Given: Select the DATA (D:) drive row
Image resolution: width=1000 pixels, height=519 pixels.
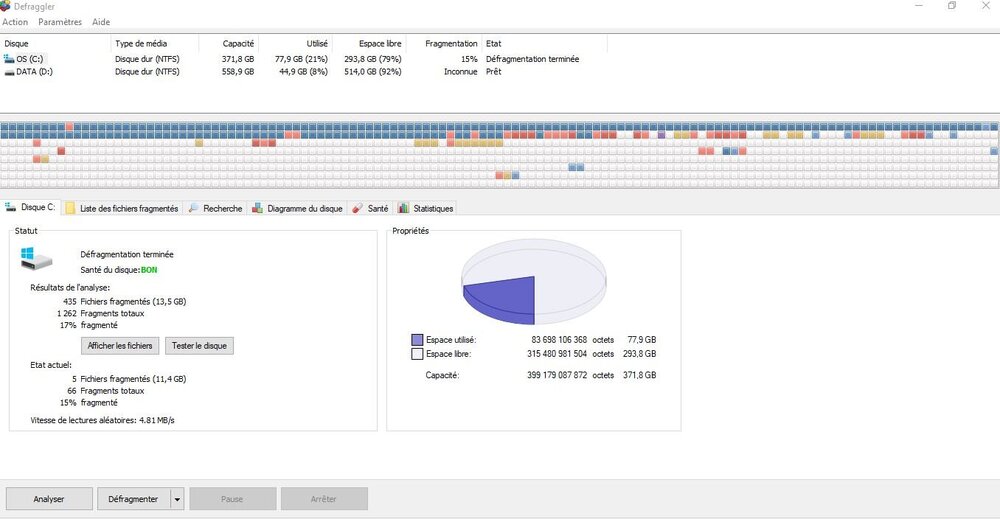Looking at the screenshot, I should (x=304, y=72).
